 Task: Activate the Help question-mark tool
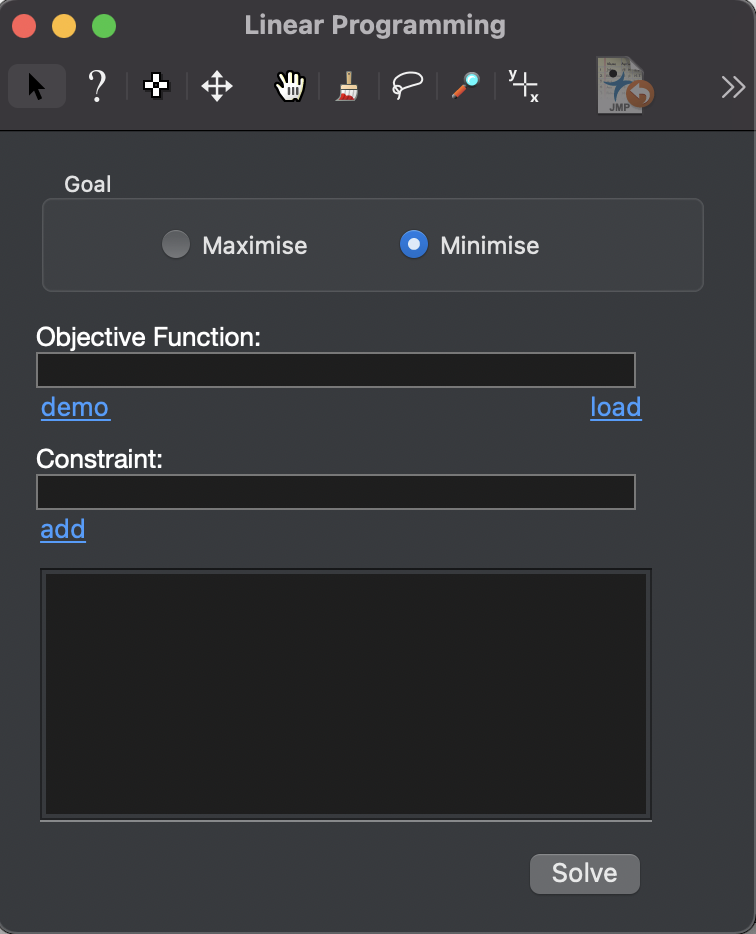point(96,87)
